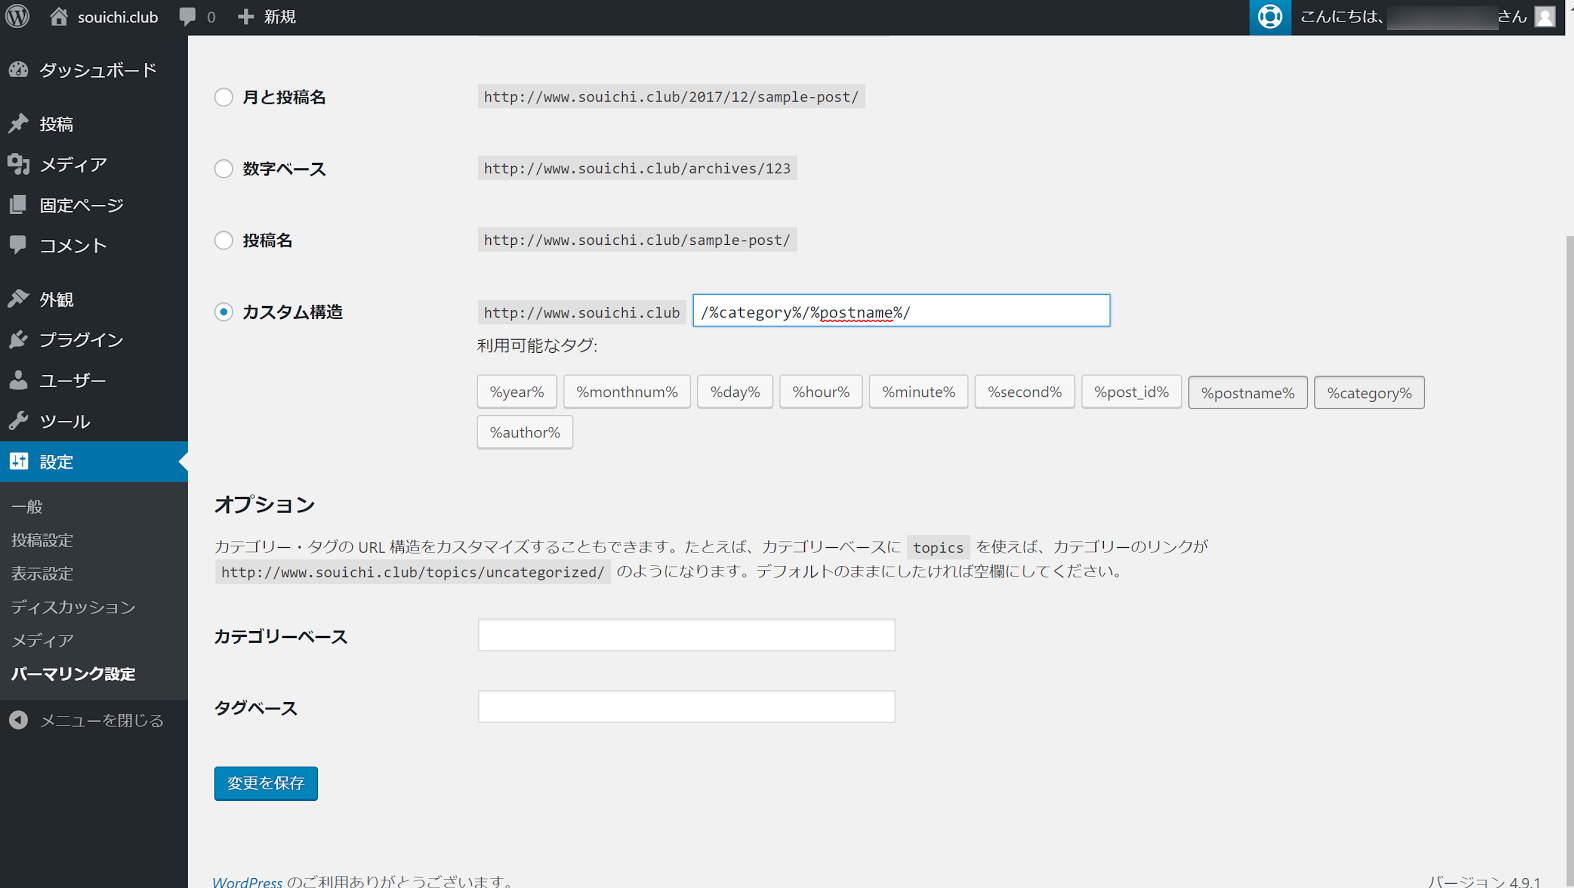Click the user avatar in the top right

pyautogui.click(x=1545, y=17)
